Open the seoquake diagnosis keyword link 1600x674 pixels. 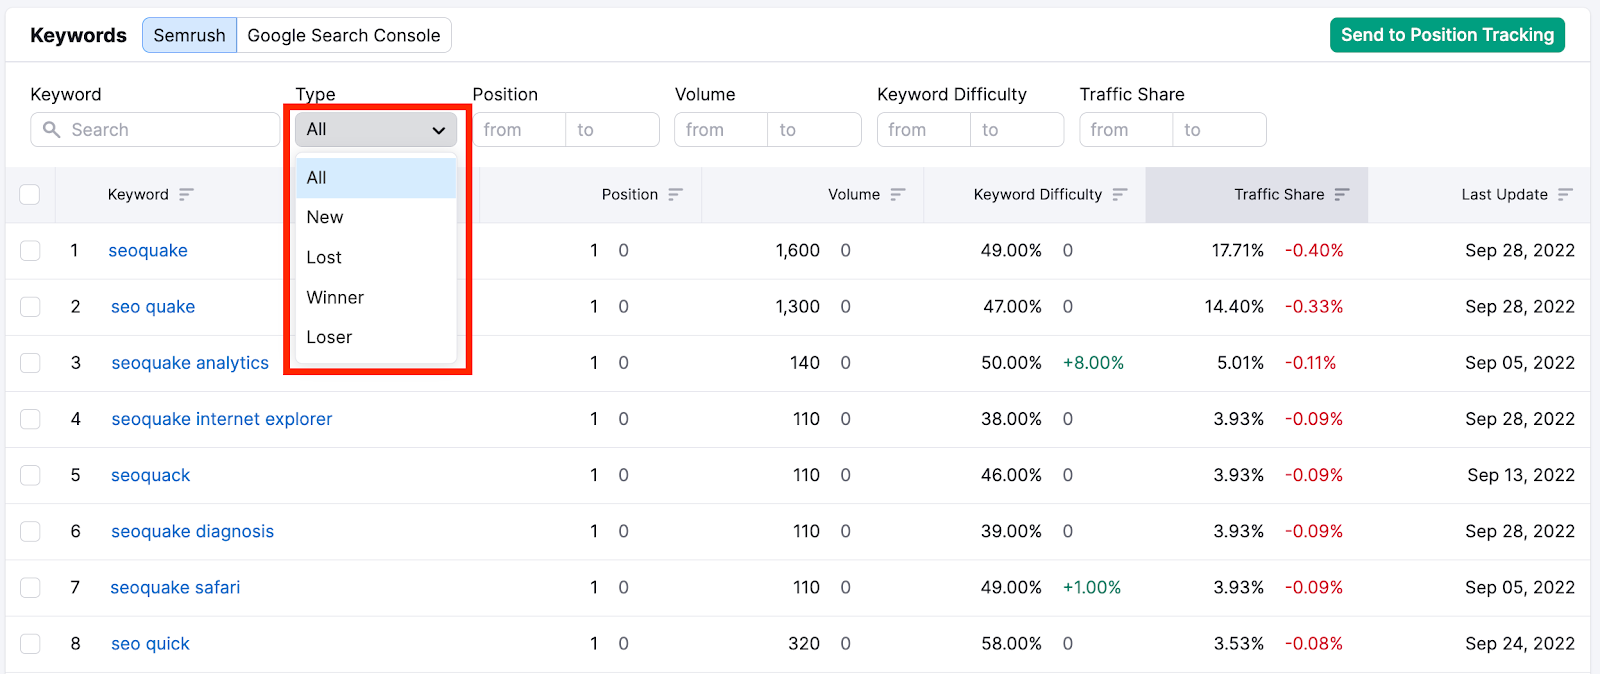(192, 531)
